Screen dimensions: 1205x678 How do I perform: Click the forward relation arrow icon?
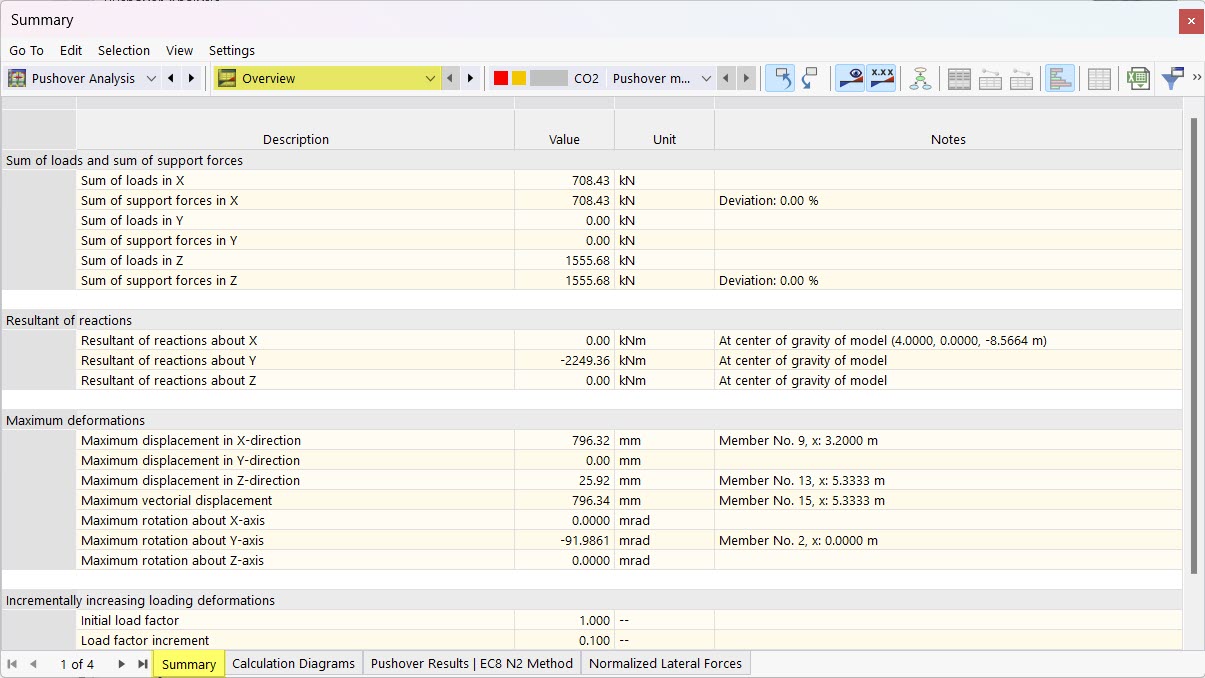pos(810,78)
